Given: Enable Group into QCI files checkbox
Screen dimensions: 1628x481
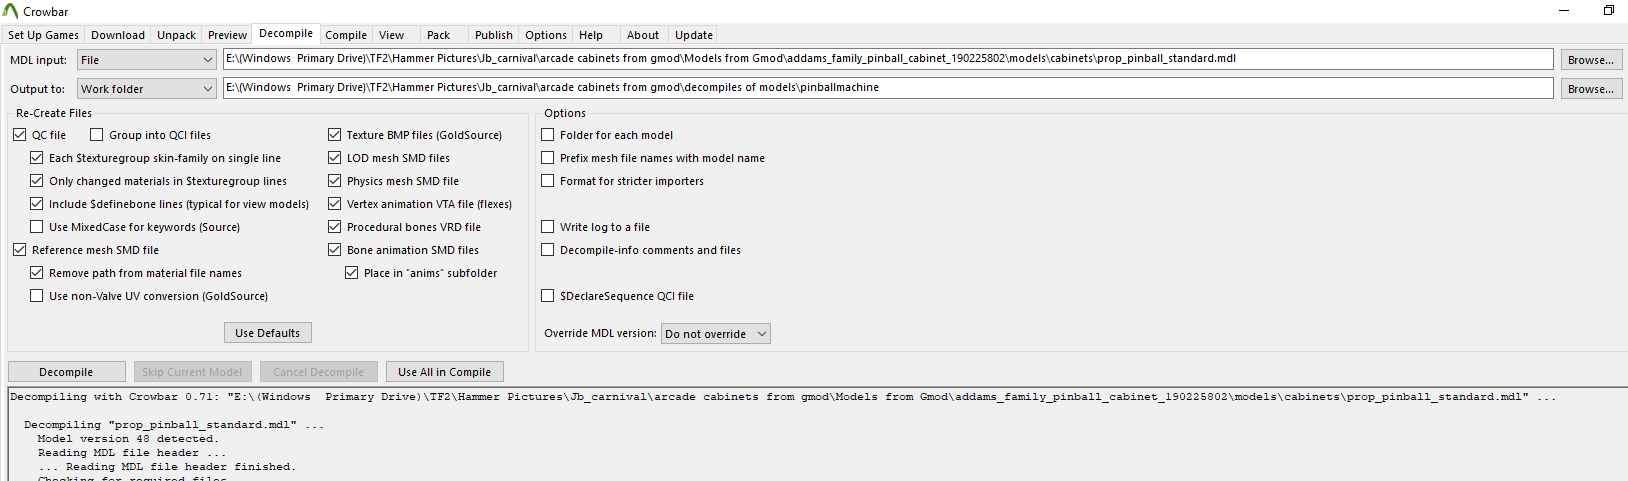Looking at the screenshot, I should [x=97, y=135].
